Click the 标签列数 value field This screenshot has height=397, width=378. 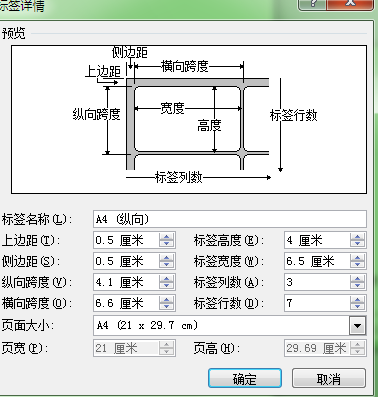pyautogui.click(x=317, y=282)
